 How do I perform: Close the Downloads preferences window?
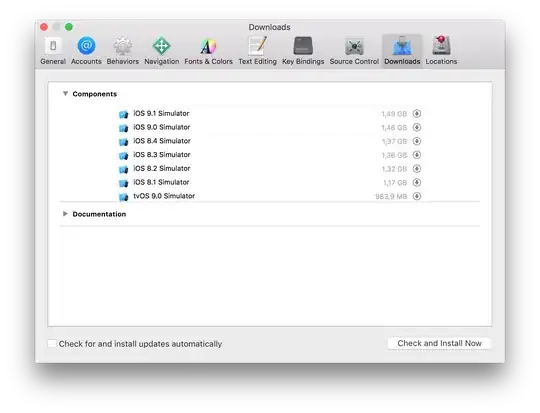[44, 27]
